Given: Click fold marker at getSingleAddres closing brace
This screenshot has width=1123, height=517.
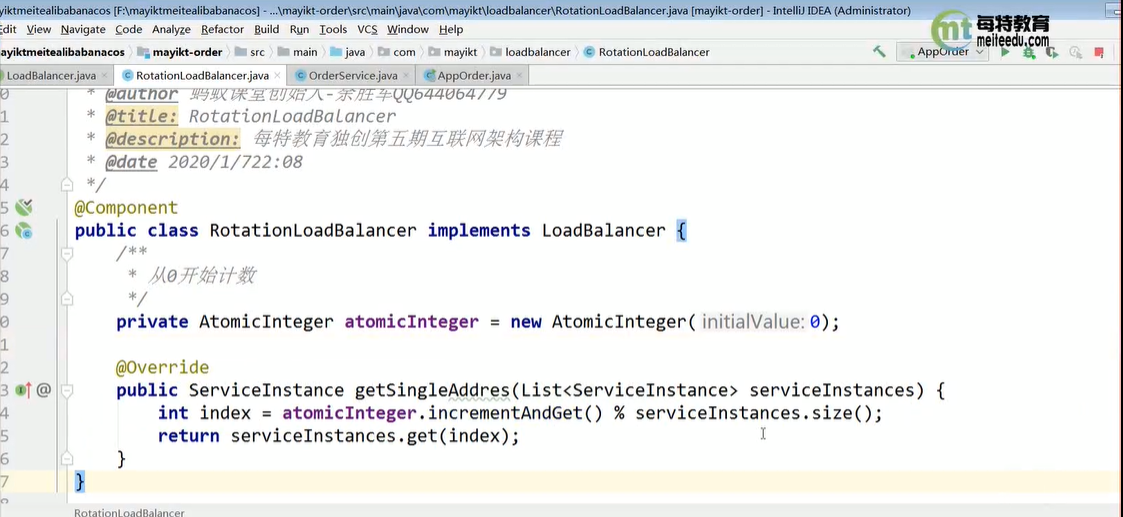Looking at the screenshot, I should 67,458.
